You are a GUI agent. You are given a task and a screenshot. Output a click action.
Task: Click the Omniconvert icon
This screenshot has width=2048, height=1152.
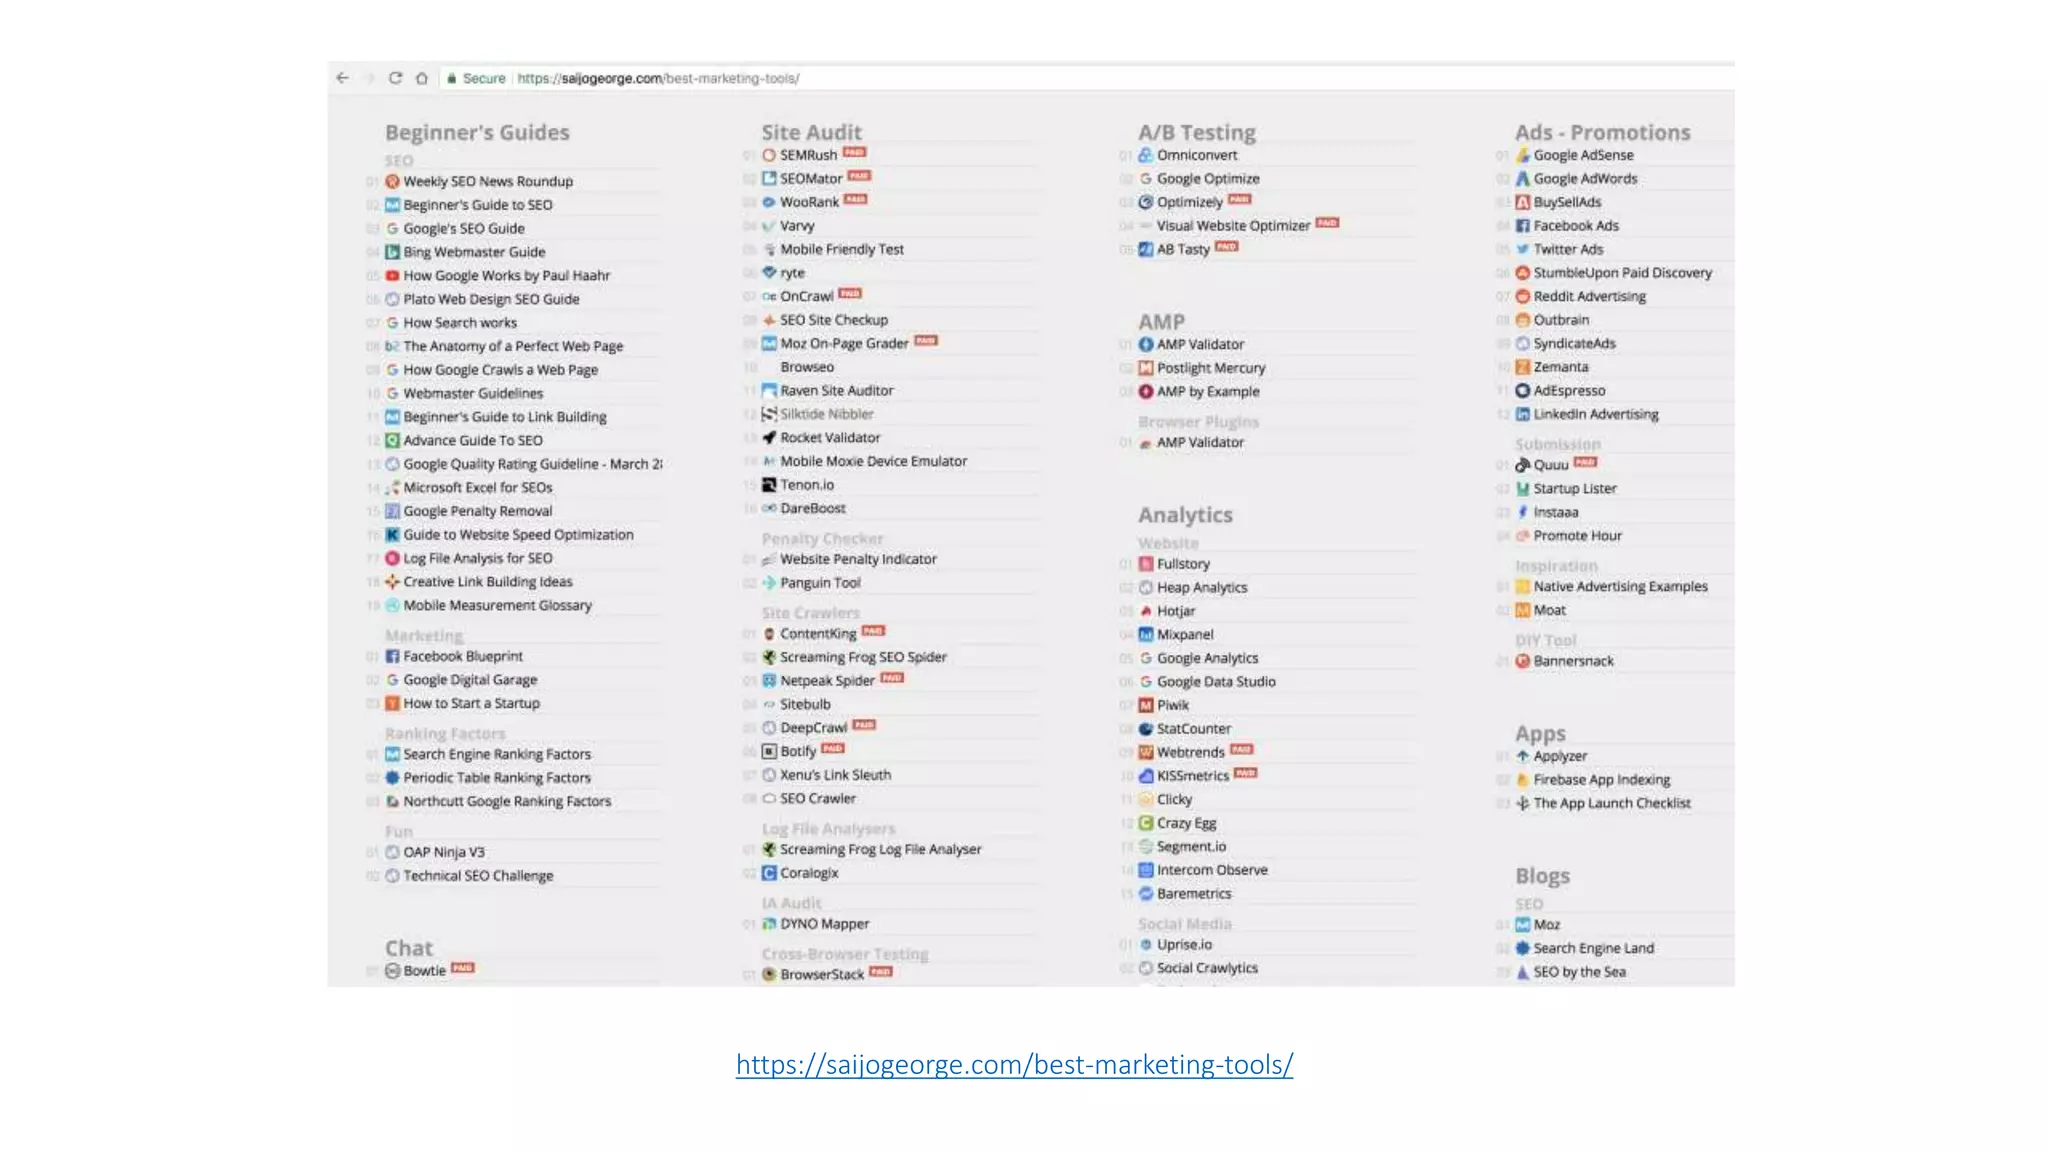click(x=1146, y=155)
